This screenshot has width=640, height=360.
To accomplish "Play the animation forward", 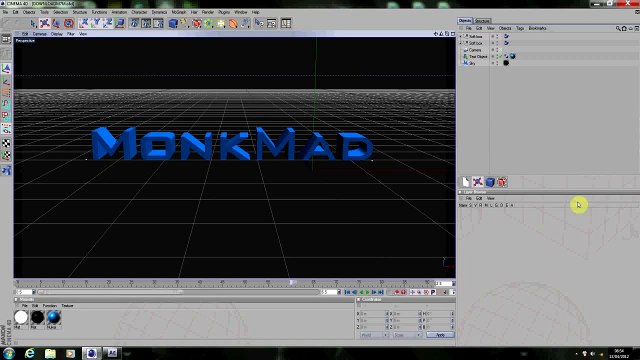I will pos(368,292).
